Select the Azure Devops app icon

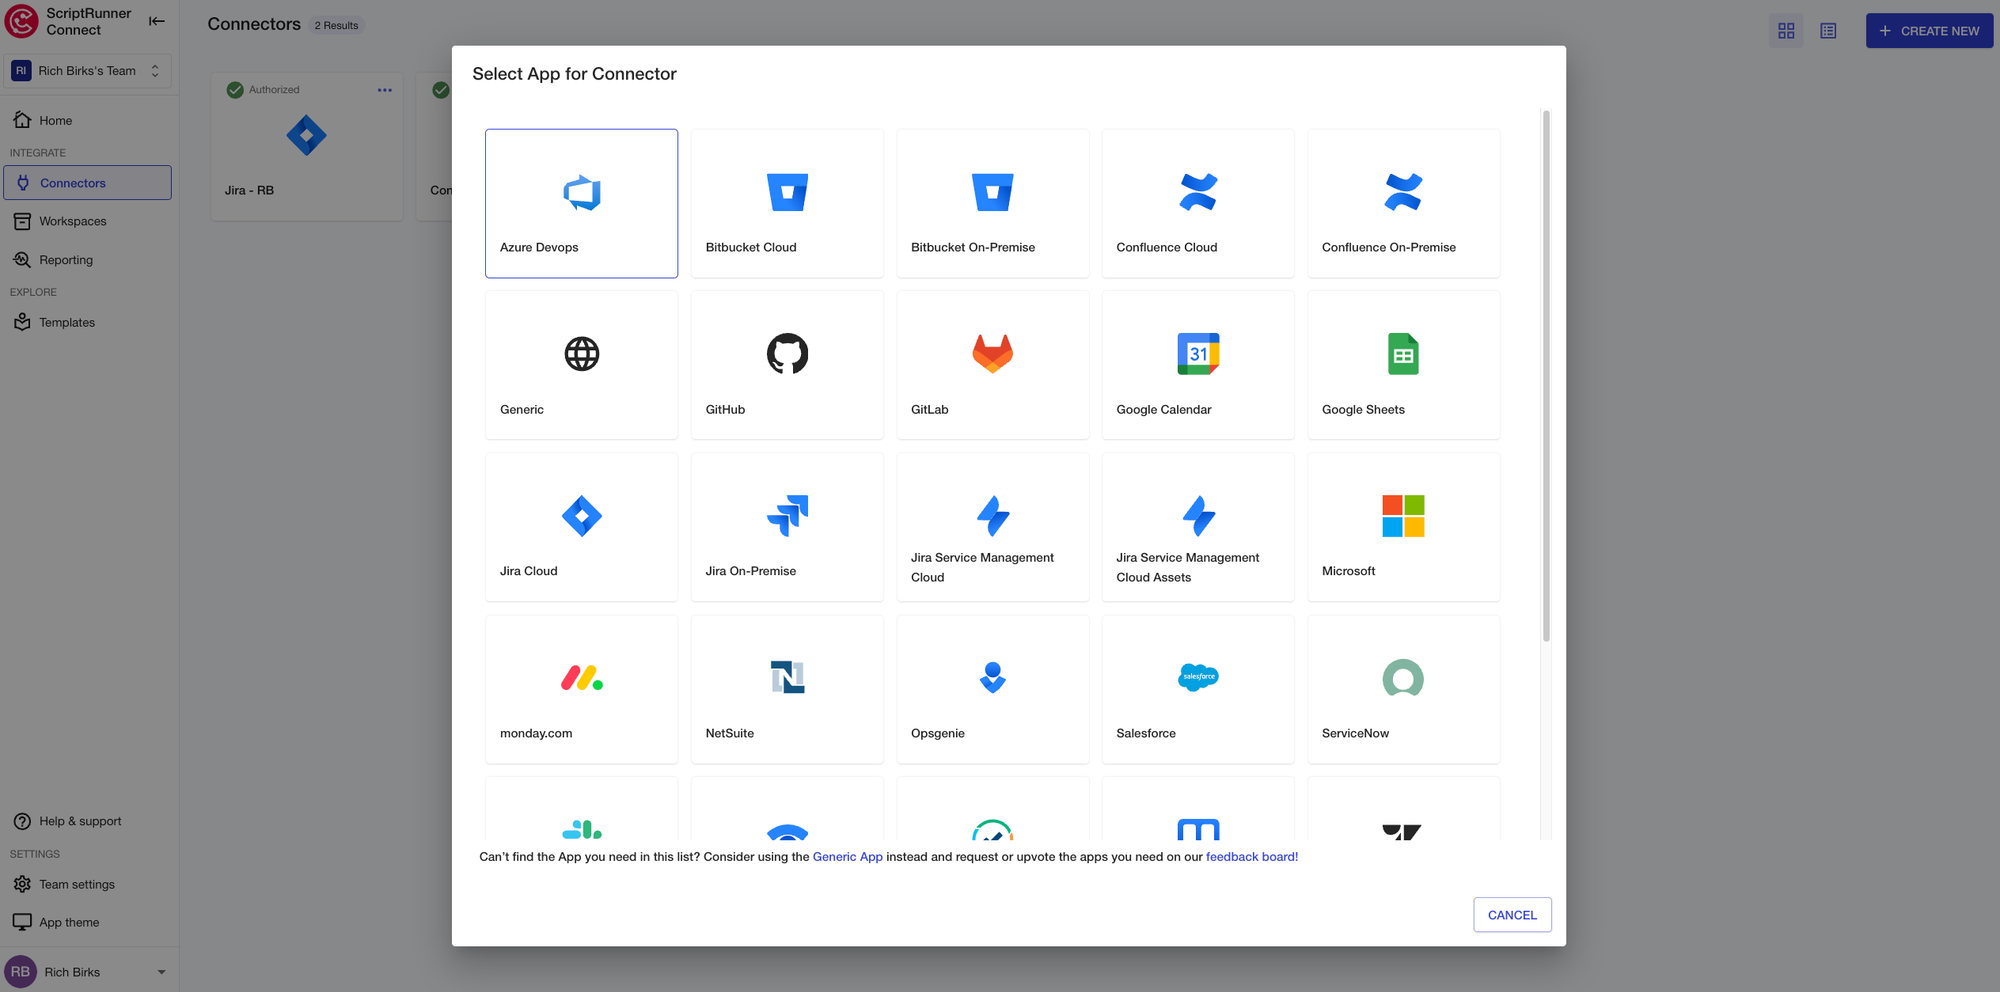(x=581, y=192)
